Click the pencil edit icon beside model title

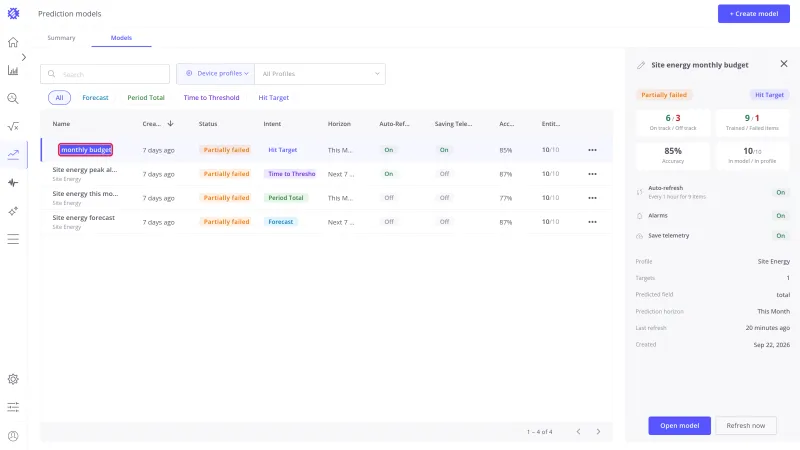point(641,65)
